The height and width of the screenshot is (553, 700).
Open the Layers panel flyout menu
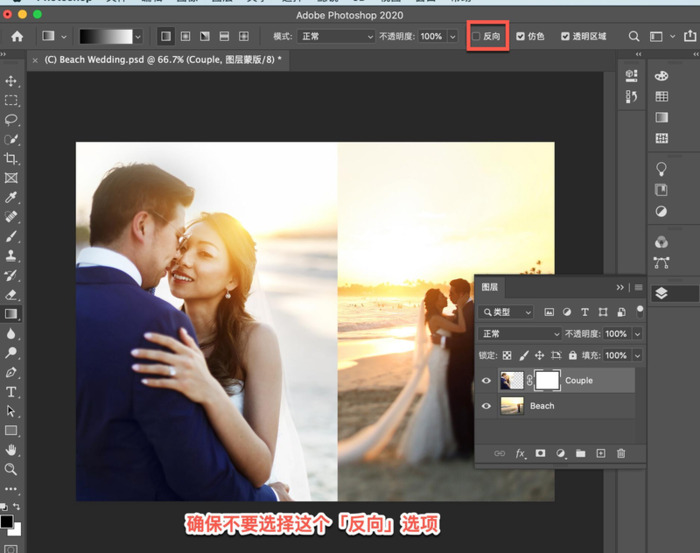(639, 287)
